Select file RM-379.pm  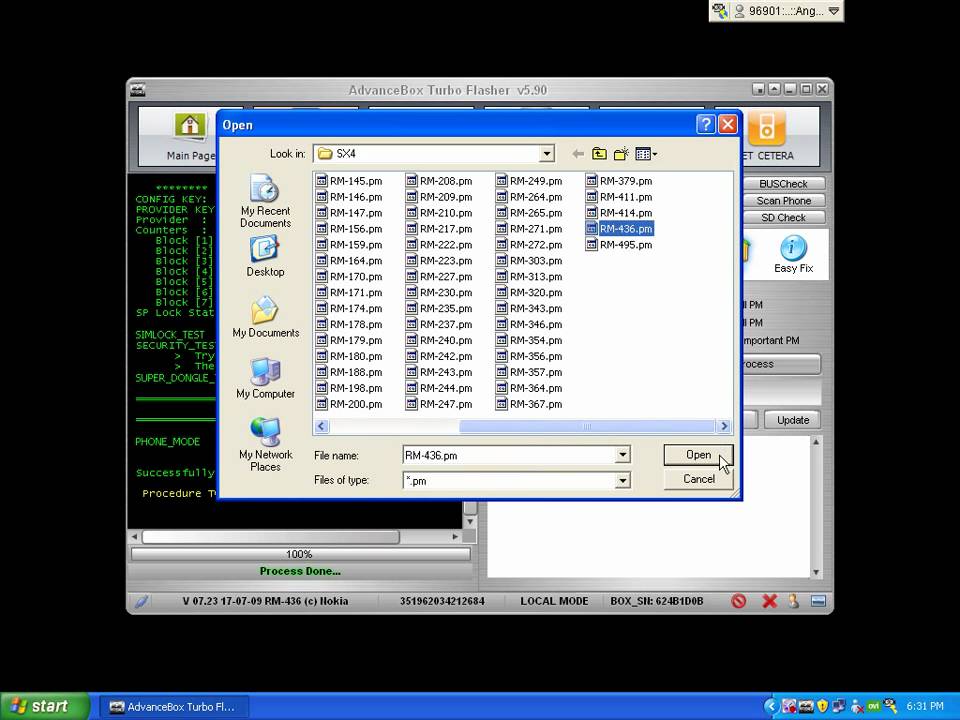click(619, 181)
